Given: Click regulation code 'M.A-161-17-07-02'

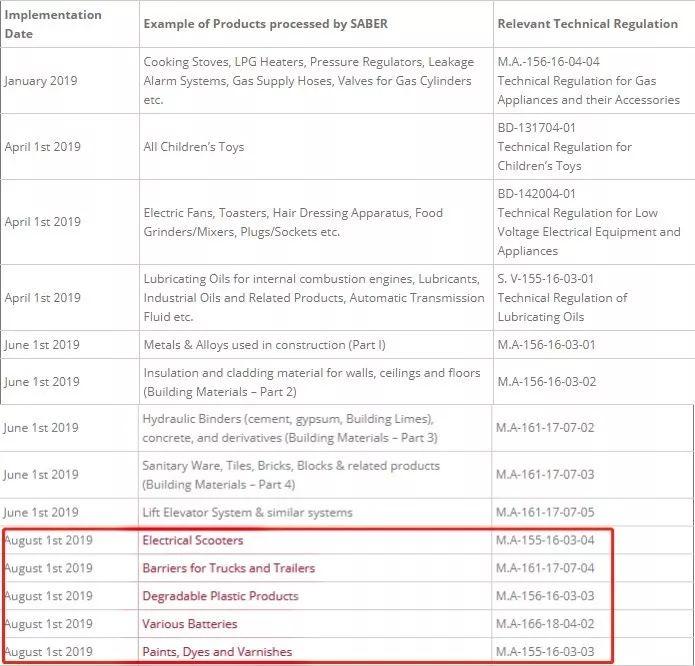Looking at the screenshot, I should tap(545, 428).
